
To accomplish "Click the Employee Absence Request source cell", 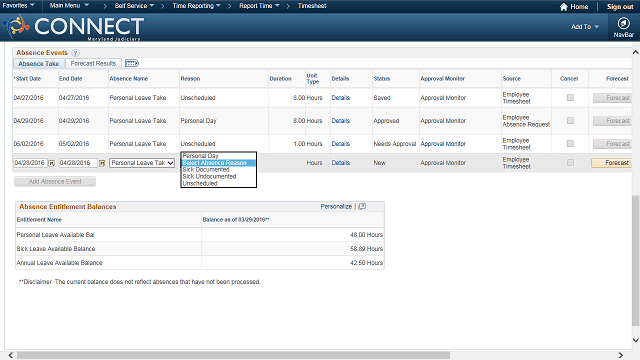I will pos(526,121).
